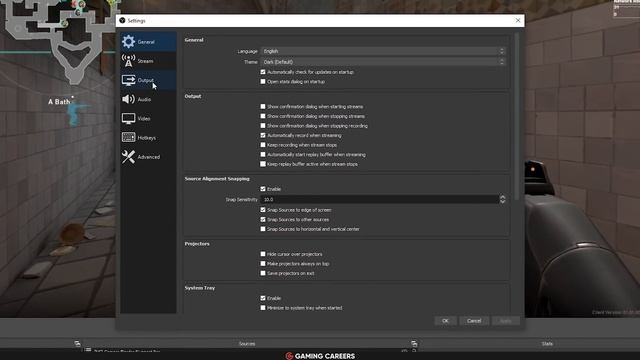
Task: Select the Hotkeys tab label
Action: coord(147,138)
